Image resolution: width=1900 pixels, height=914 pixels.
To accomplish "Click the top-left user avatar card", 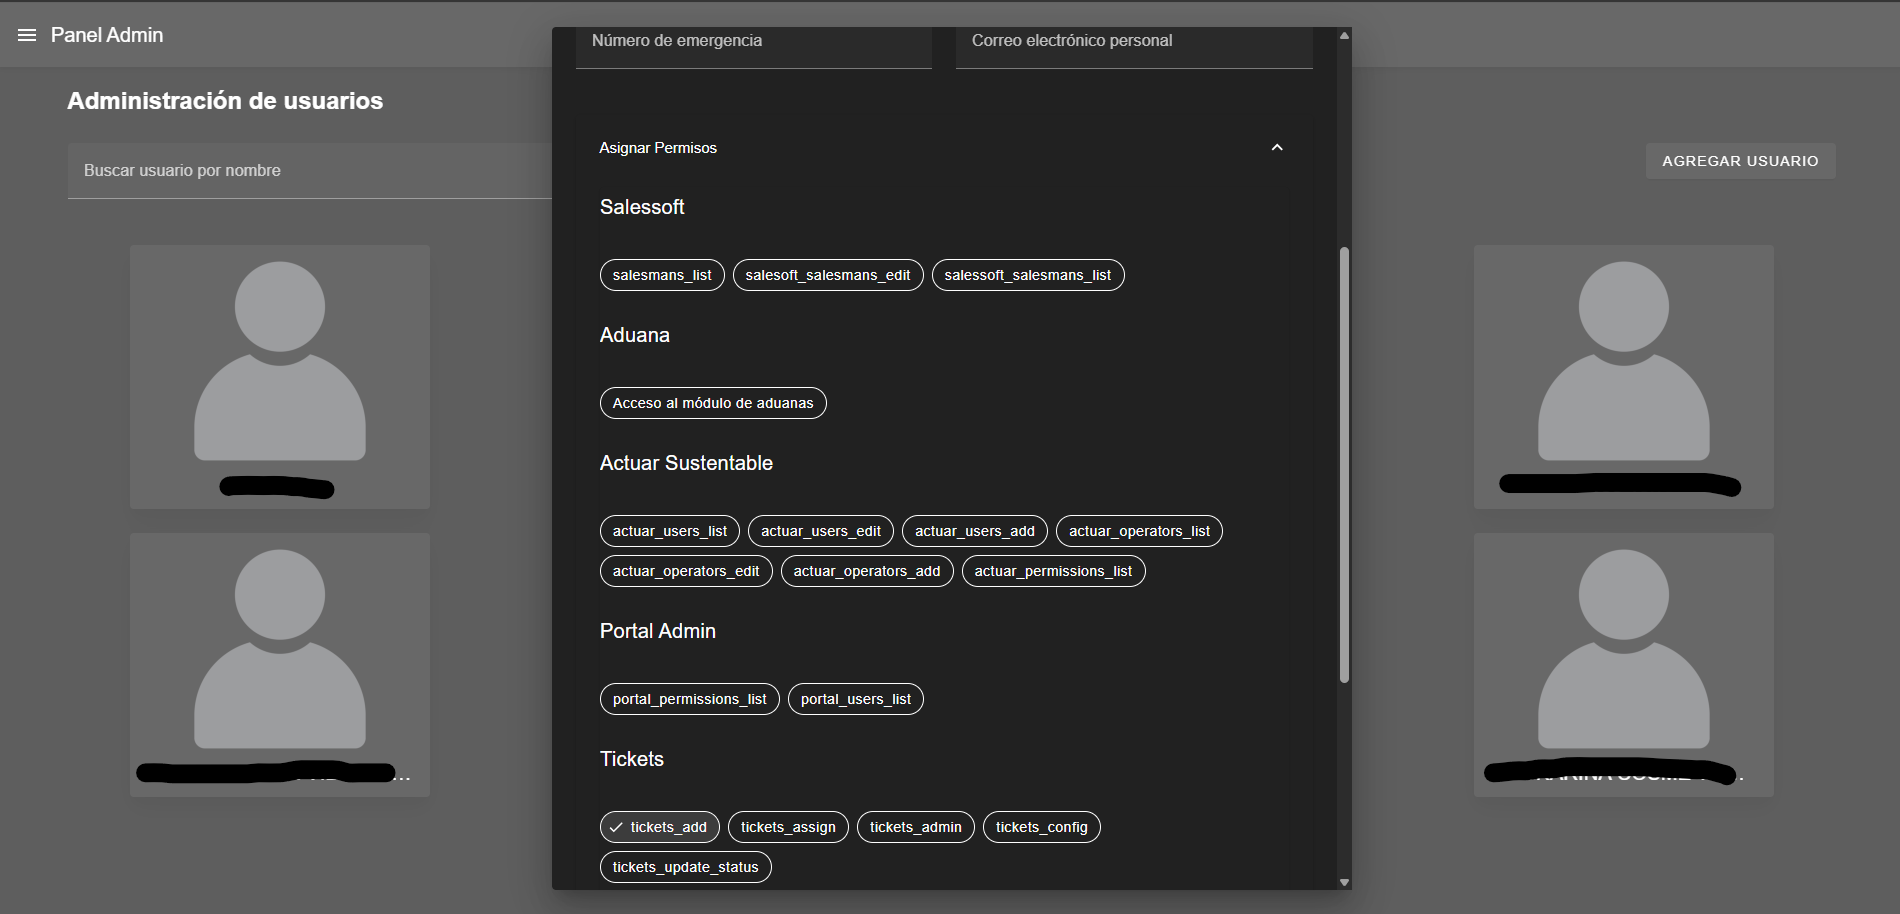I will 280,376.
